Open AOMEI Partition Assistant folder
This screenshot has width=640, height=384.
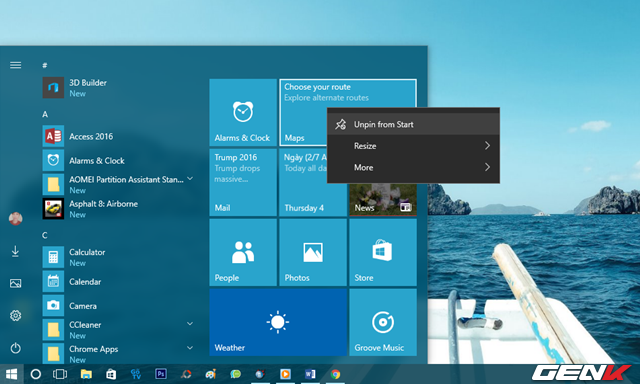tap(118, 184)
